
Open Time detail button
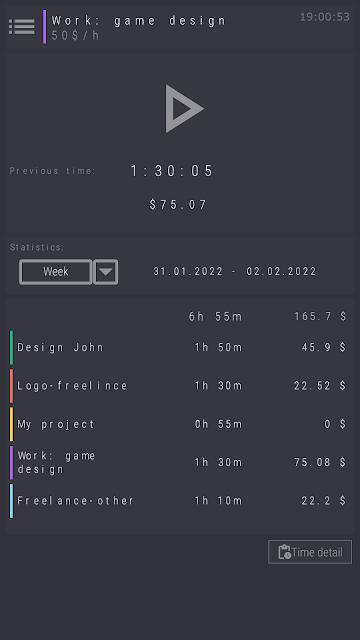[310, 552]
